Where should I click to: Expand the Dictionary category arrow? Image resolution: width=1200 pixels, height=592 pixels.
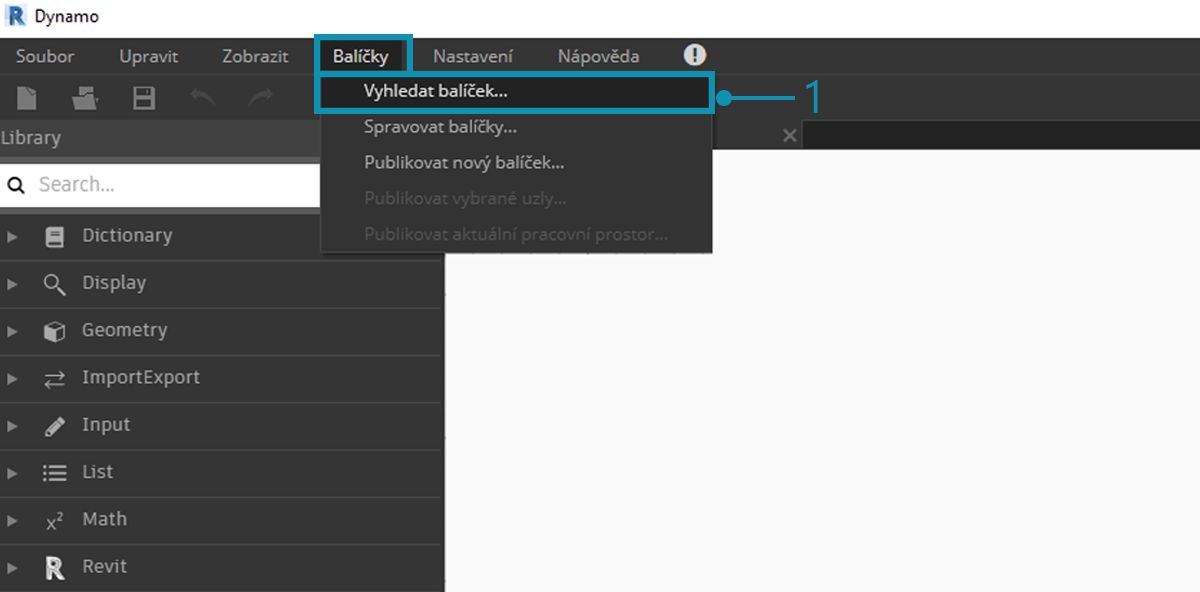click(x=12, y=237)
